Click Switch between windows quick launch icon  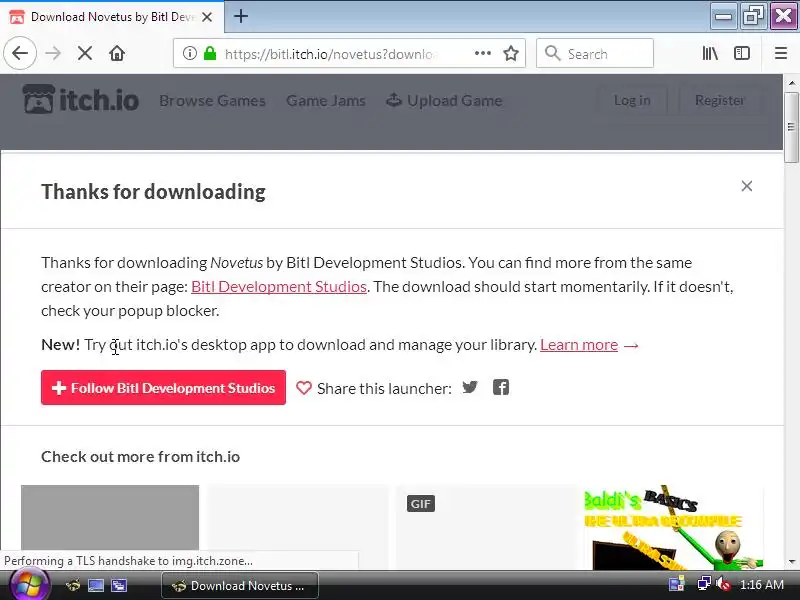[119, 585]
